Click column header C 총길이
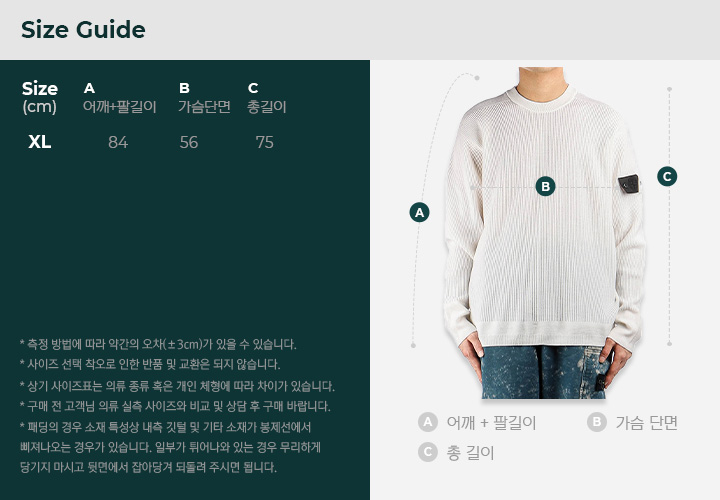Image resolution: width=720 pixels, height=500 pixels. tap(267, 97)
